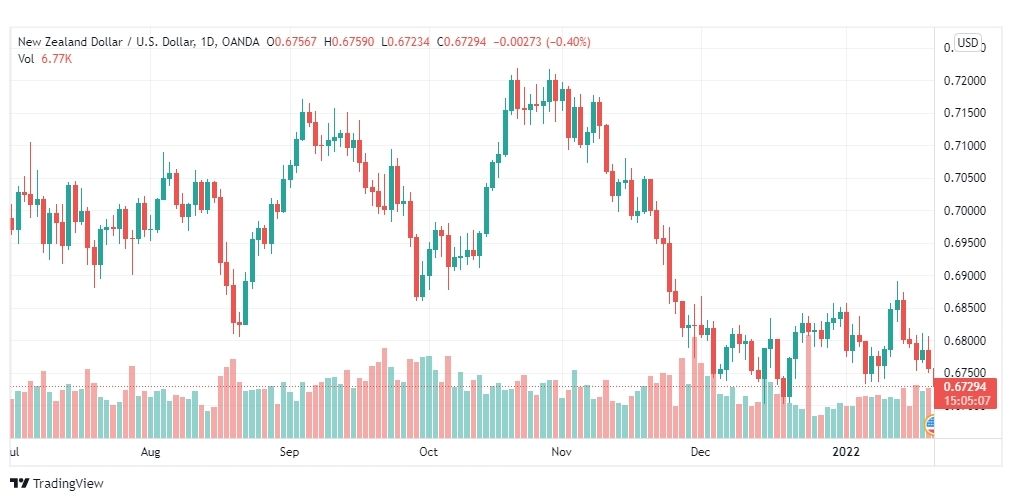Screen dimensions: 1012x501
Task: Click the Nov label on time axis
Action: point(562,451)
